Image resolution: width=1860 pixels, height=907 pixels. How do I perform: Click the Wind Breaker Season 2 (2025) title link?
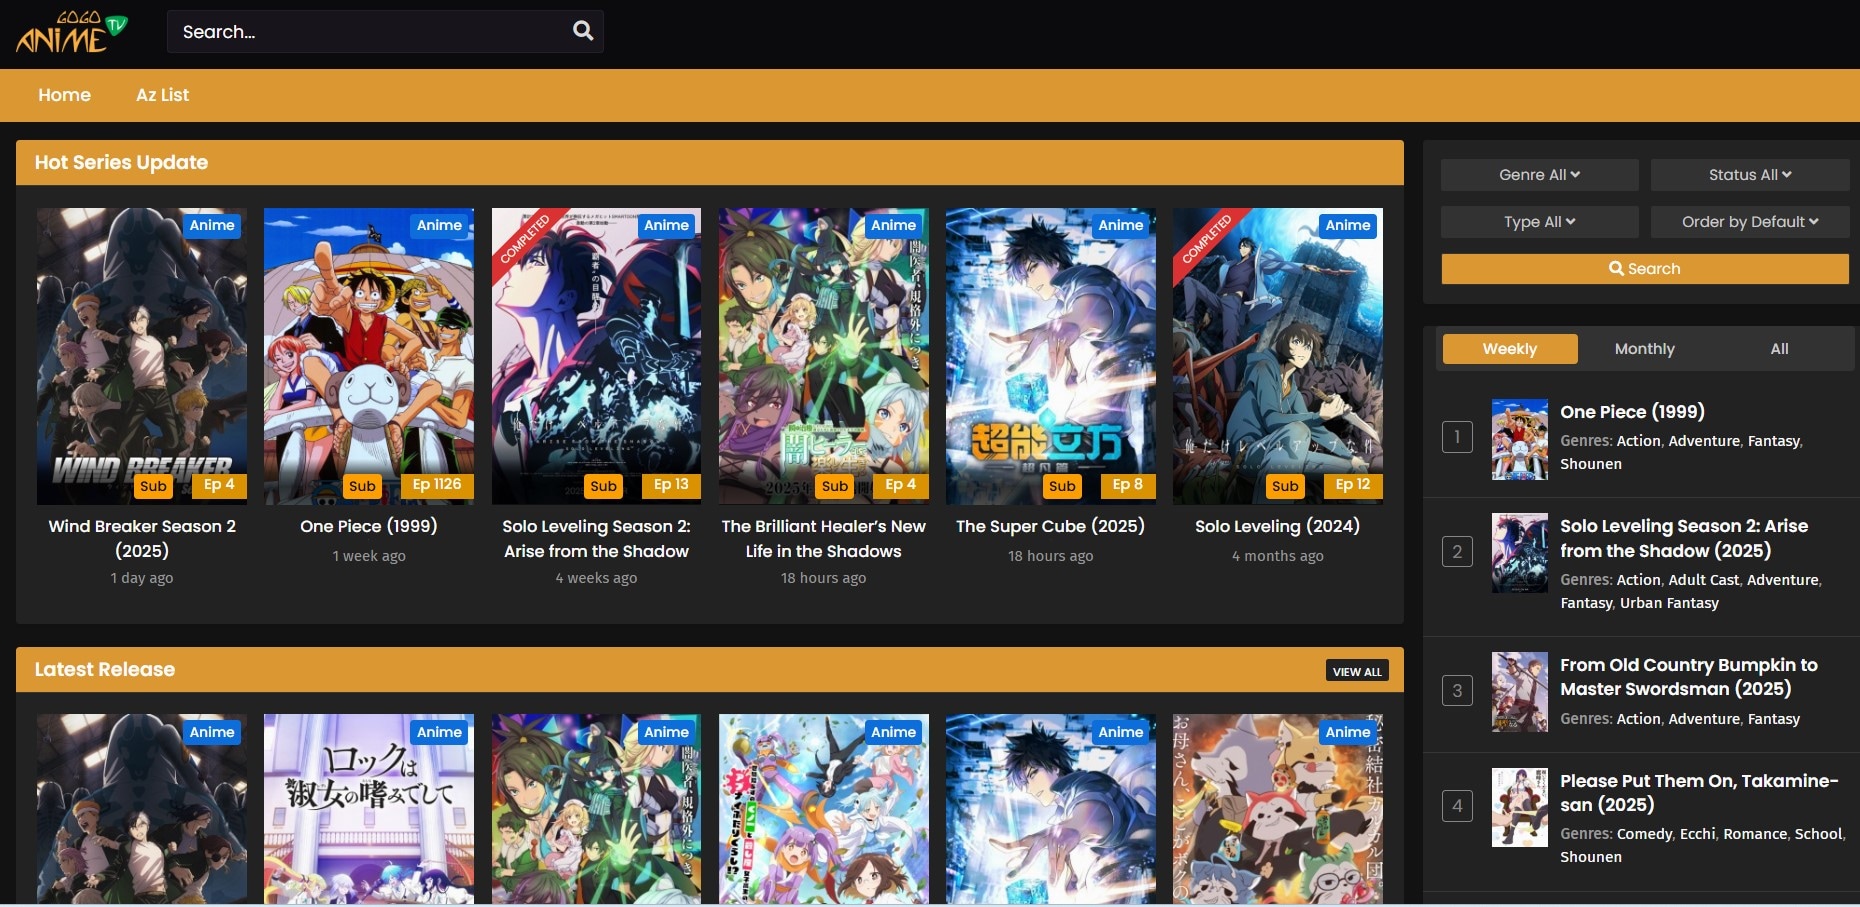click(142, 538)
